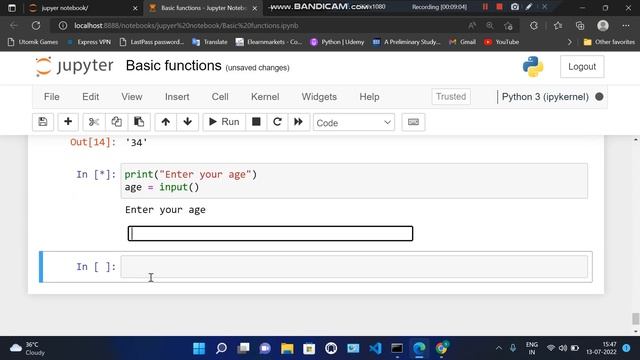Show hidden system tray icons chevron
This screenshot has width=640, height=360.
499,348
